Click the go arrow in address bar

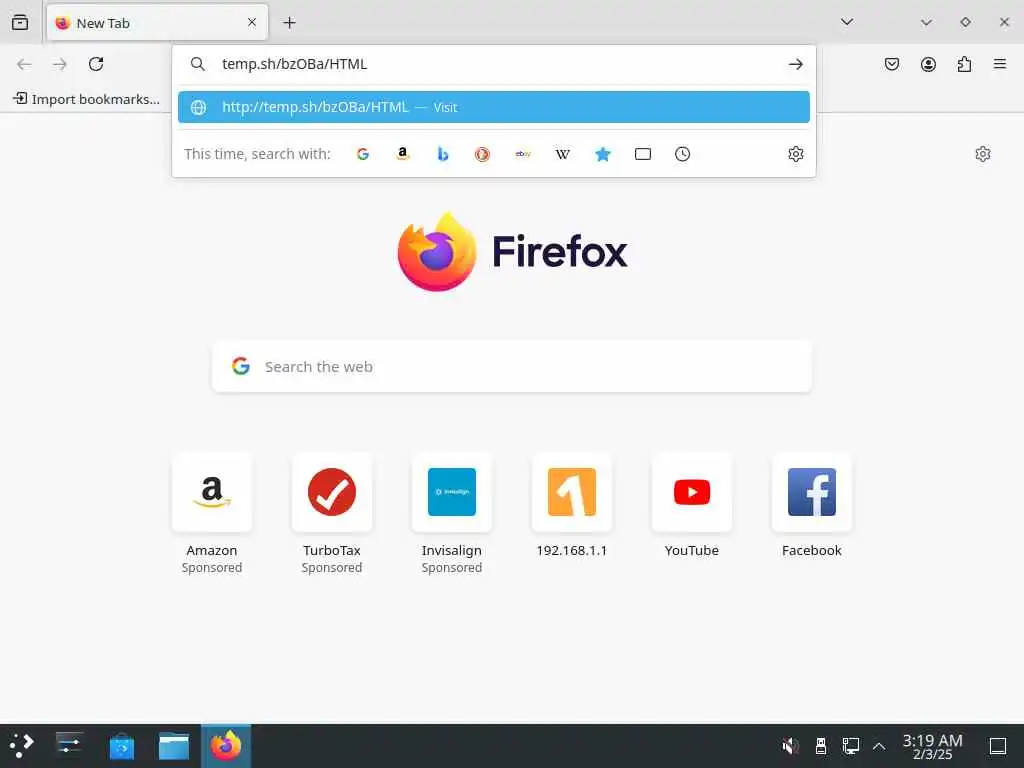[795, 64]
